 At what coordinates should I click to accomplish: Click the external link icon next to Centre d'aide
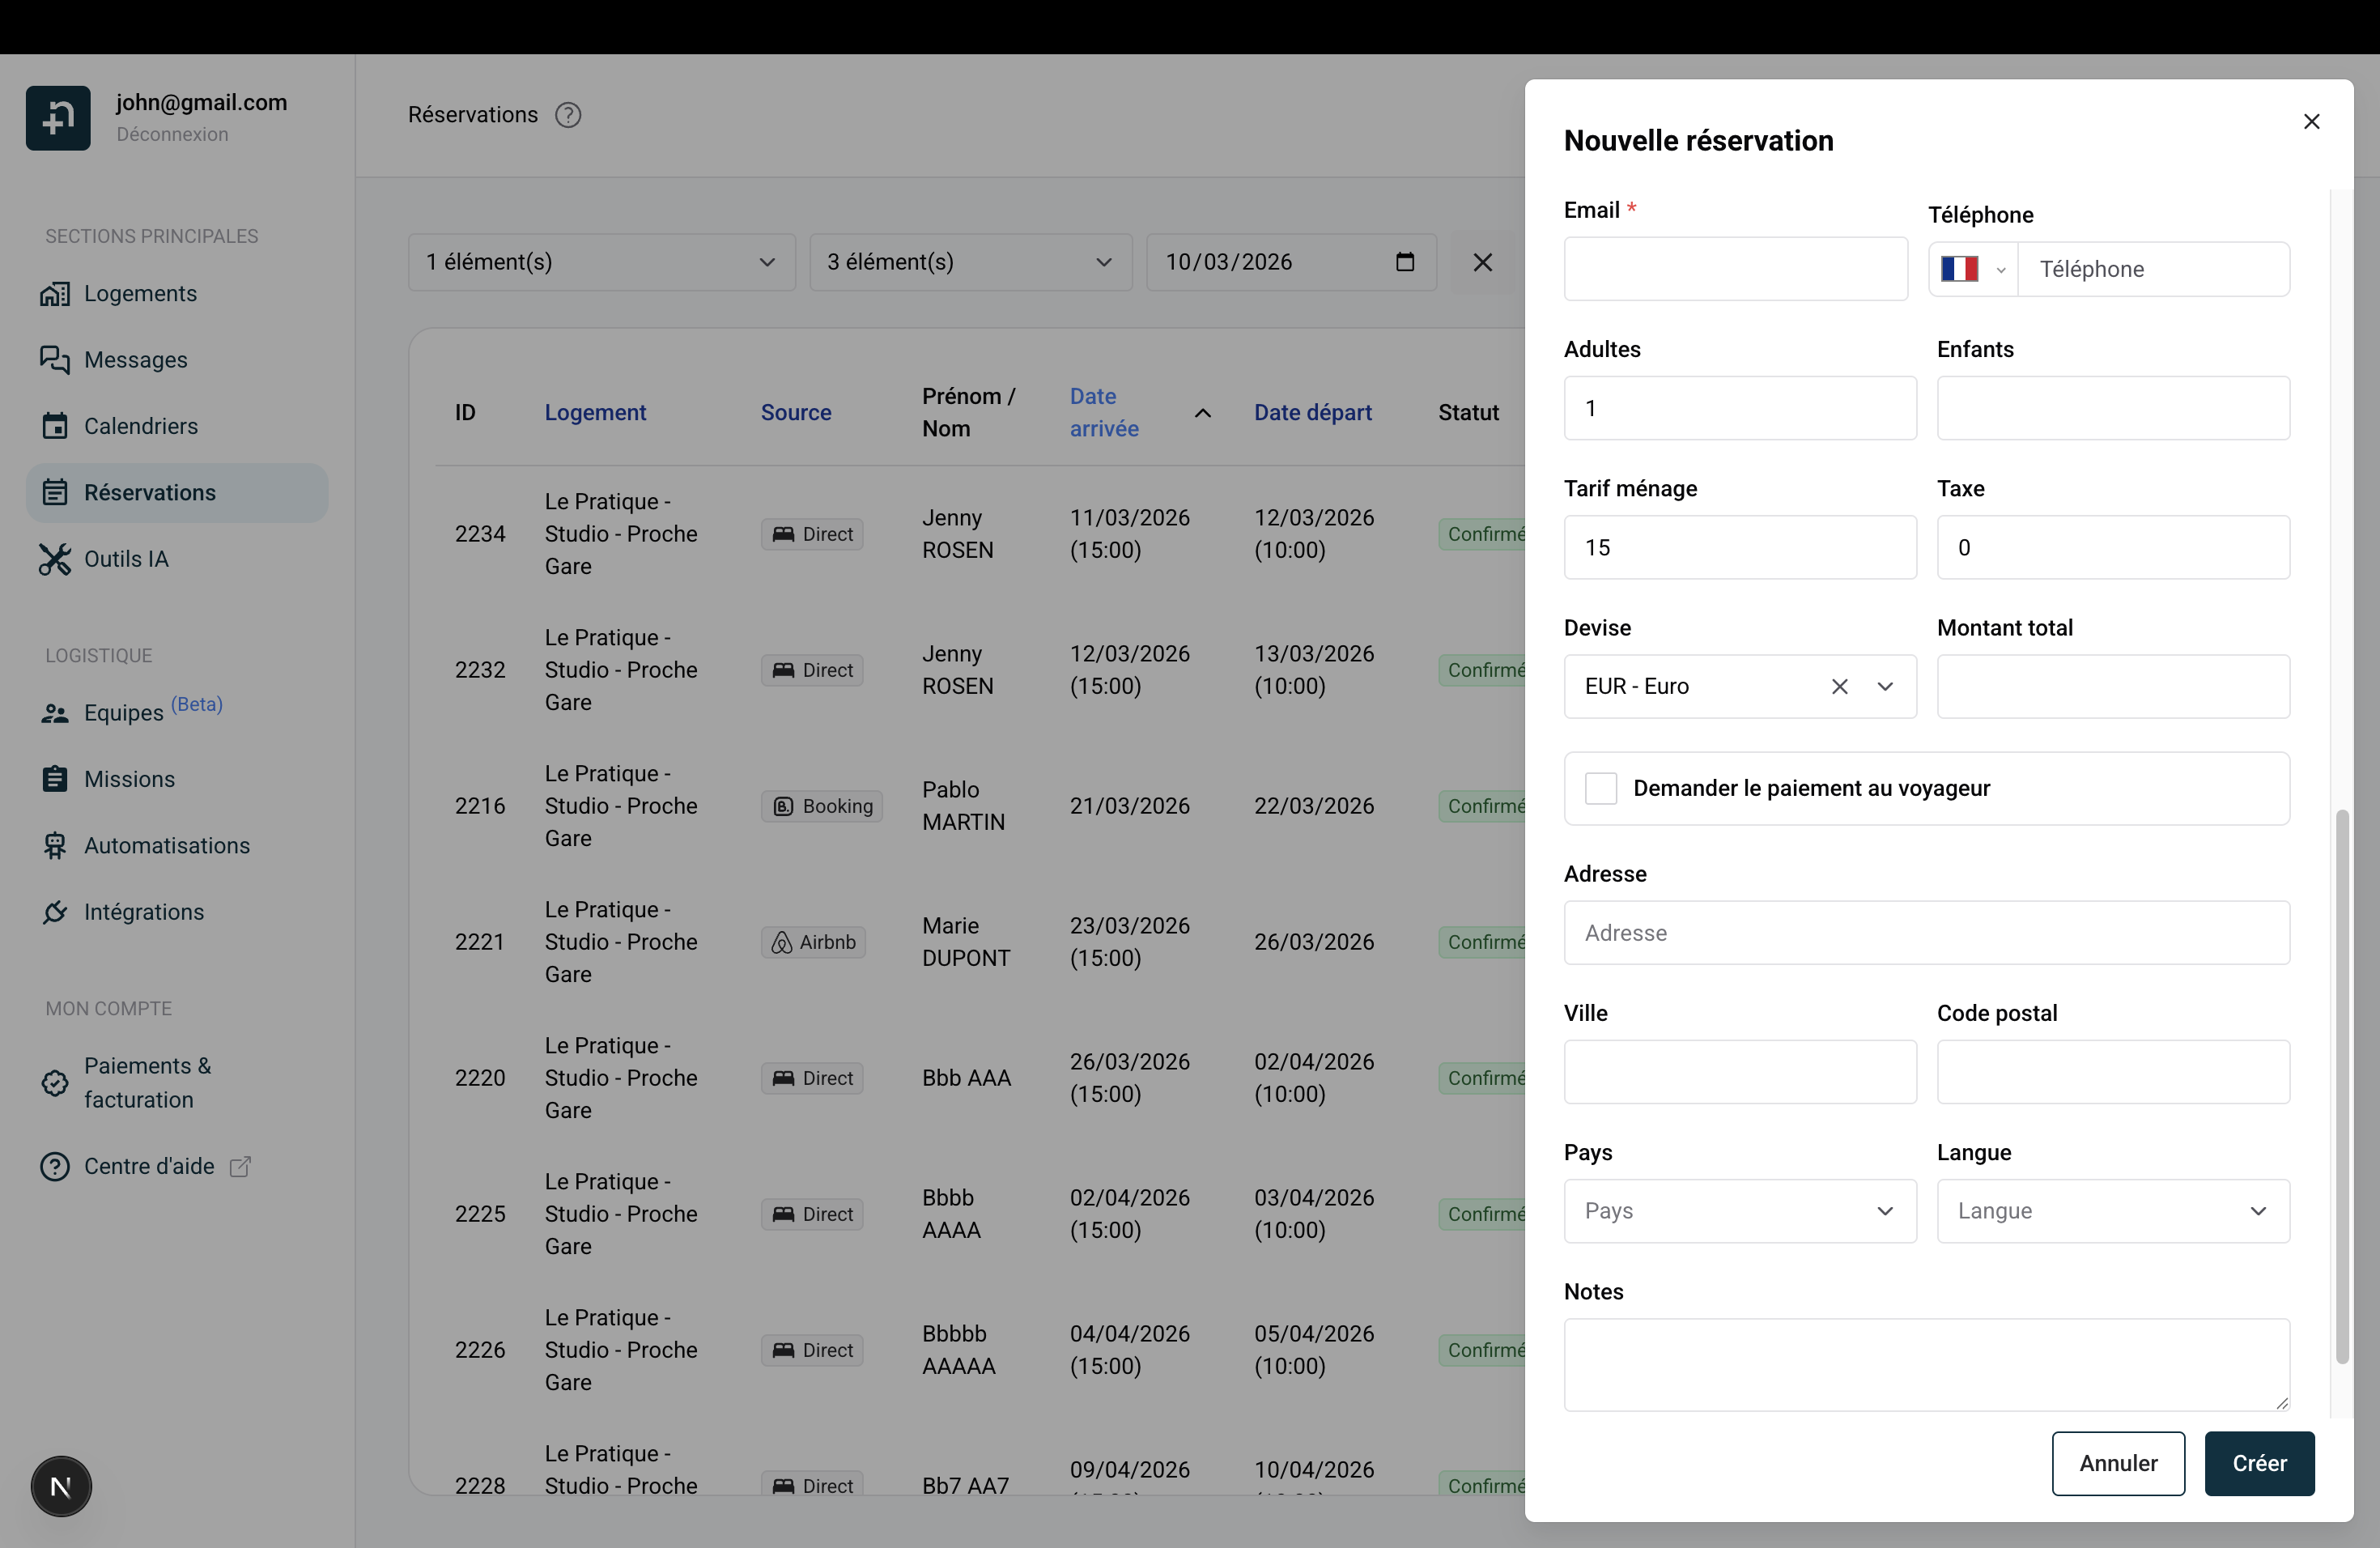coord(240,1167)
